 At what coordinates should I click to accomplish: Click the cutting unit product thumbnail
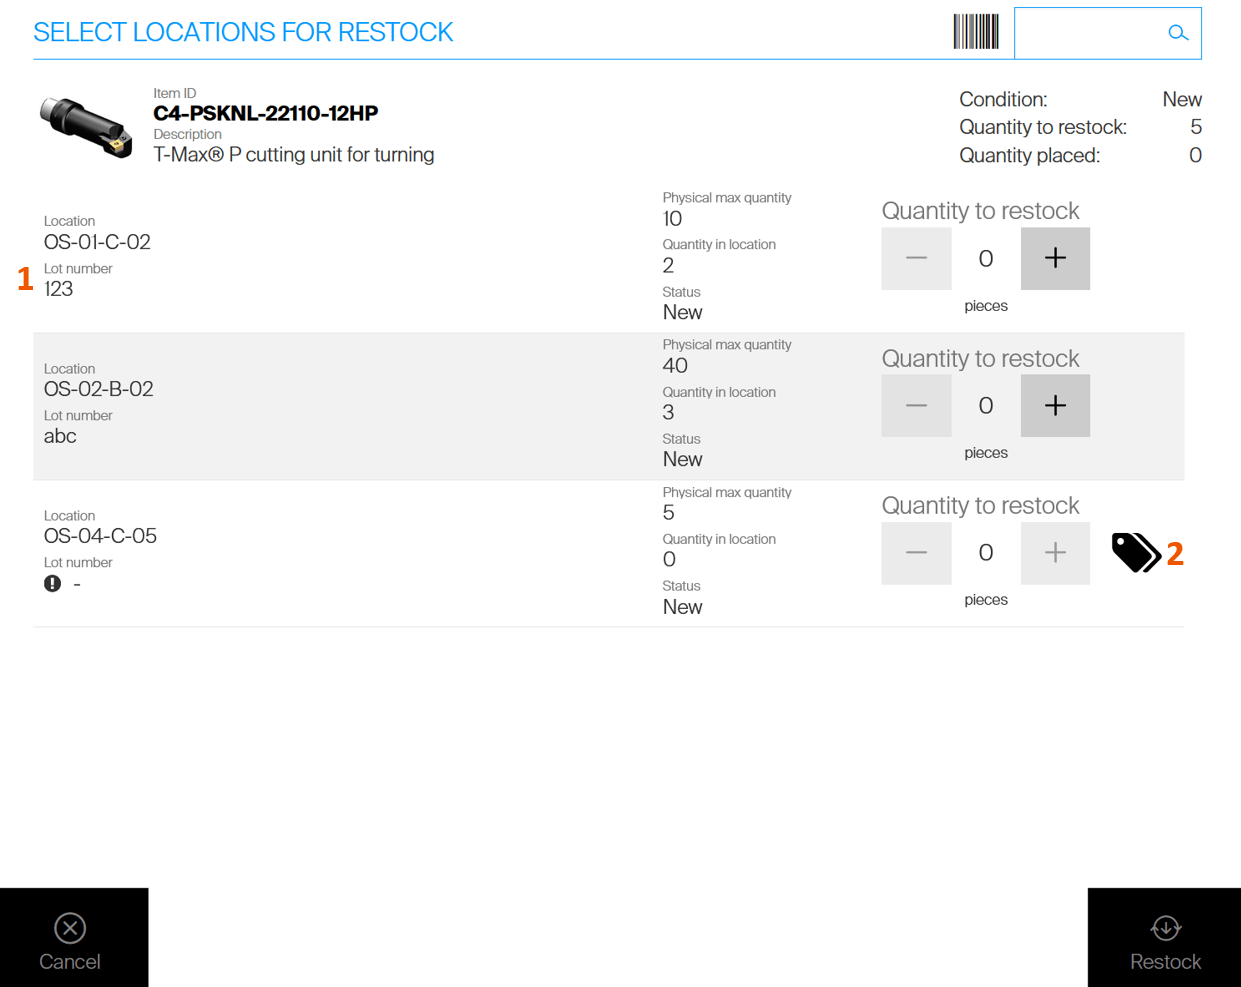pyautogui.click(x=86, y=127)
